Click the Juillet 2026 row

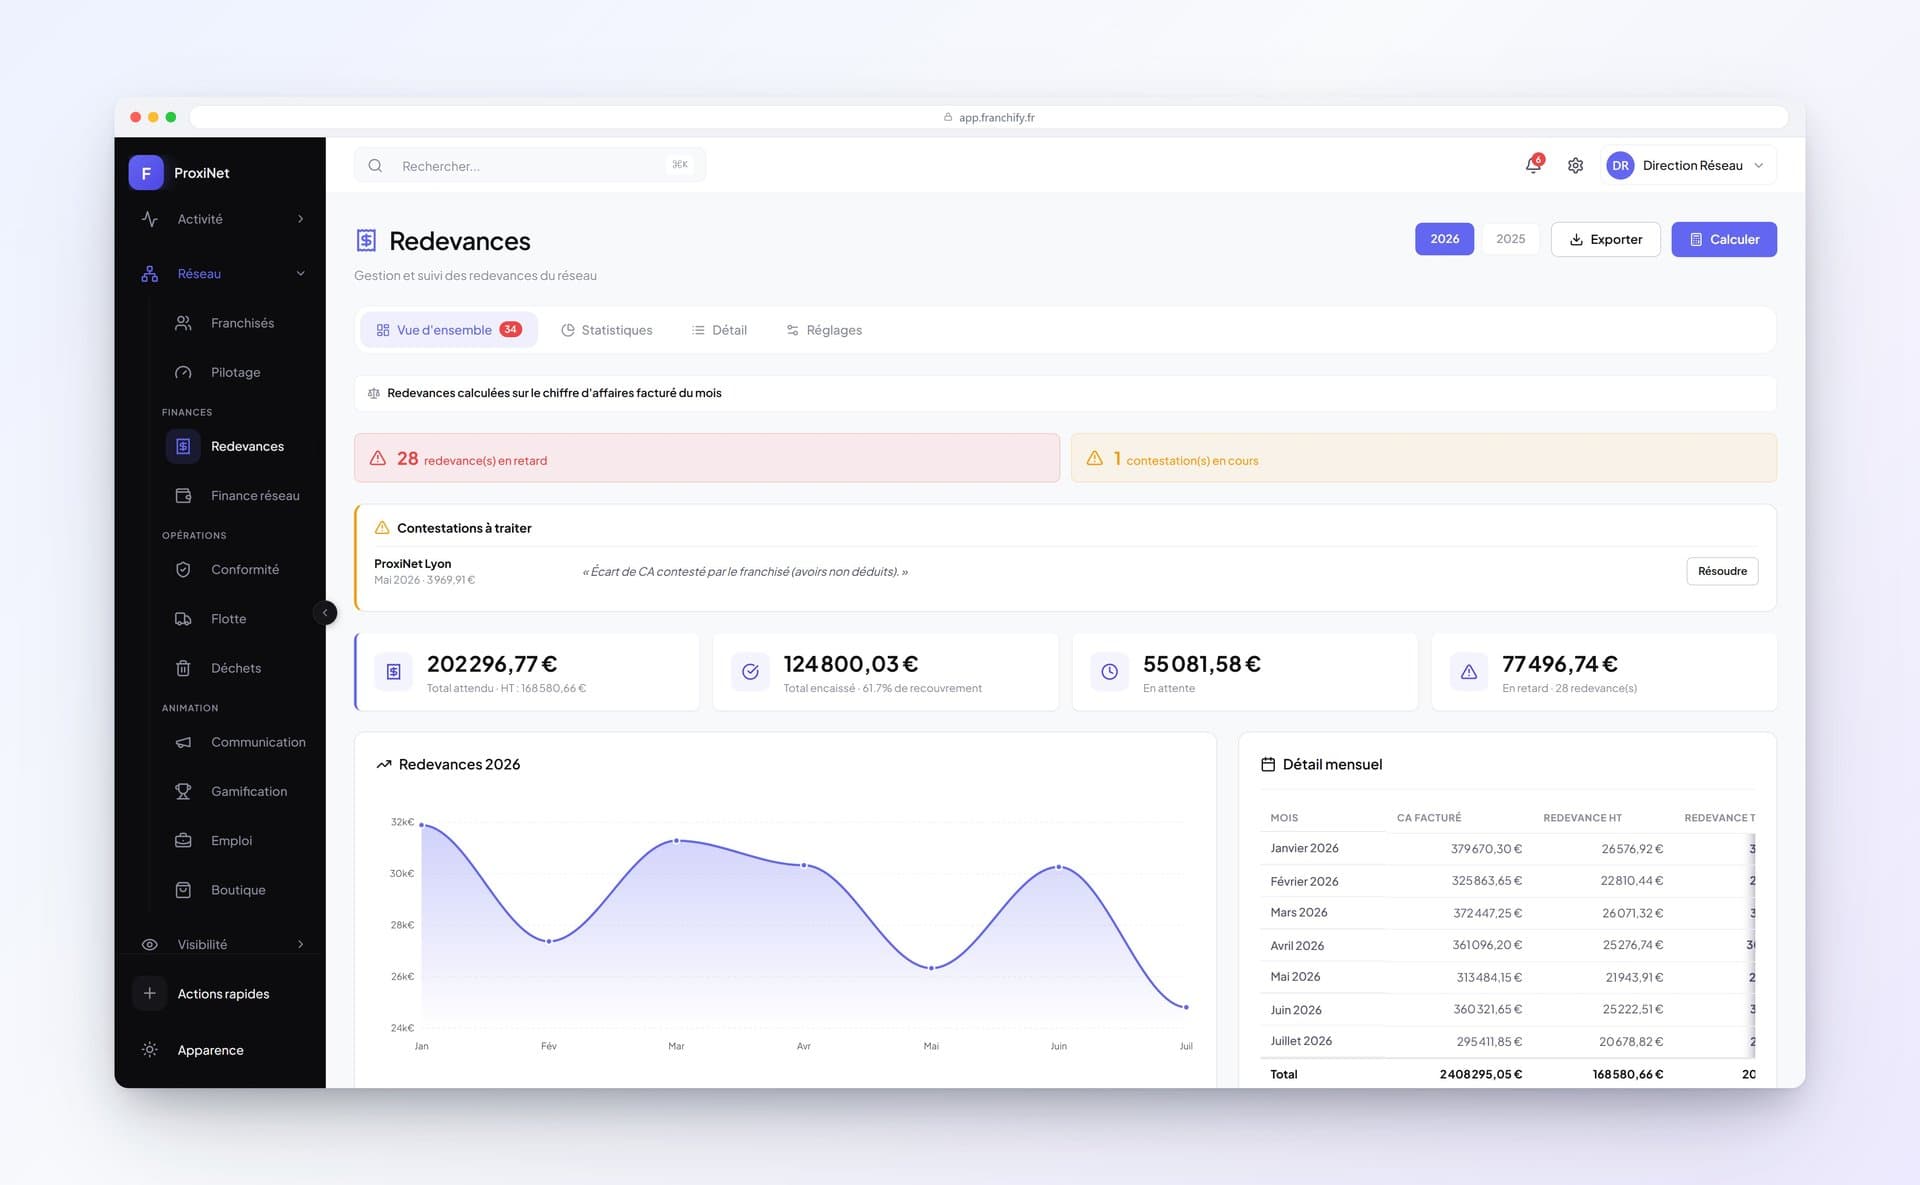pyautogui.click(x=1507, y=1041)
